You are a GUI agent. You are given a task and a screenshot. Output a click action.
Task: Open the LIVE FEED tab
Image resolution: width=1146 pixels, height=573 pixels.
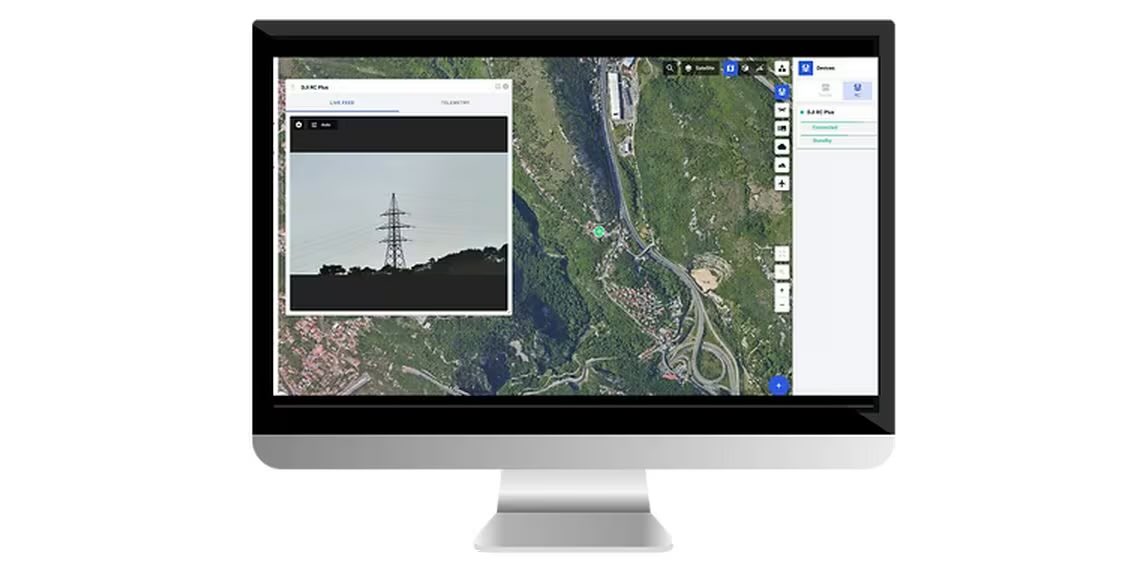point(342,103)
